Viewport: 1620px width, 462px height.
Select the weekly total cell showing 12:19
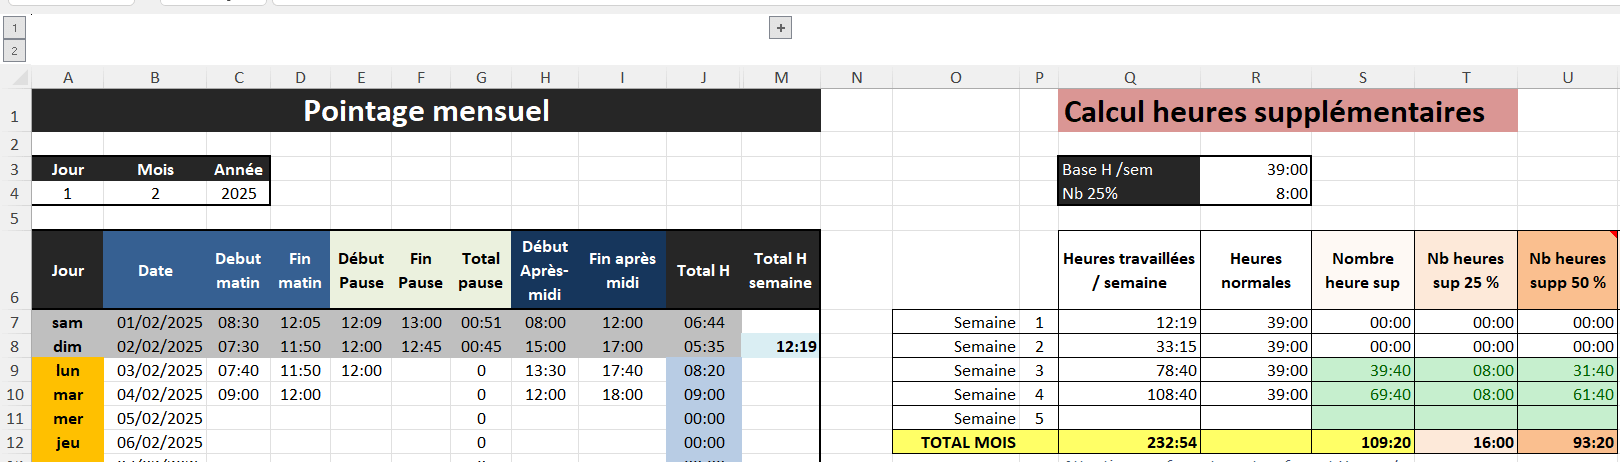(x=781, y=346)
